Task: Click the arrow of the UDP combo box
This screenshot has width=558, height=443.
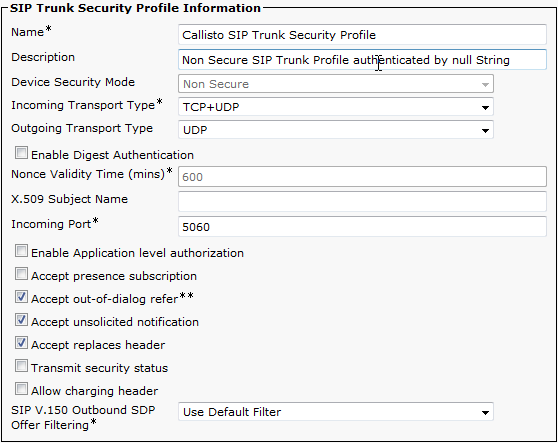Action: (485, 131)
